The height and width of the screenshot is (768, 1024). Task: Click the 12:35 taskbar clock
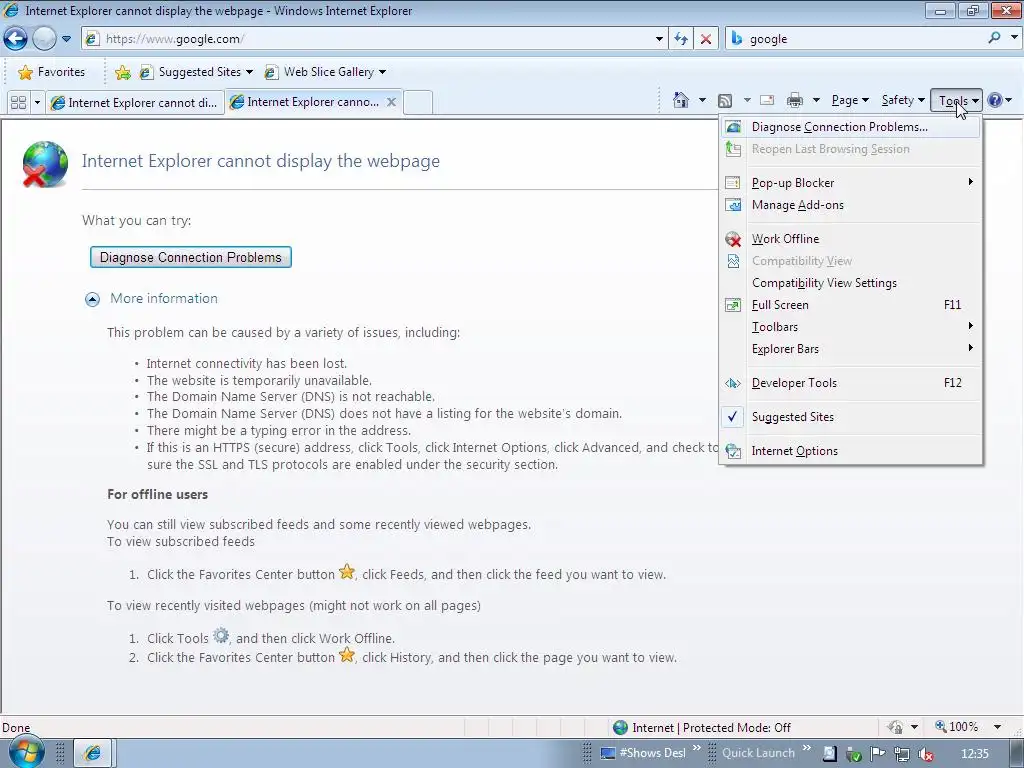975,754
